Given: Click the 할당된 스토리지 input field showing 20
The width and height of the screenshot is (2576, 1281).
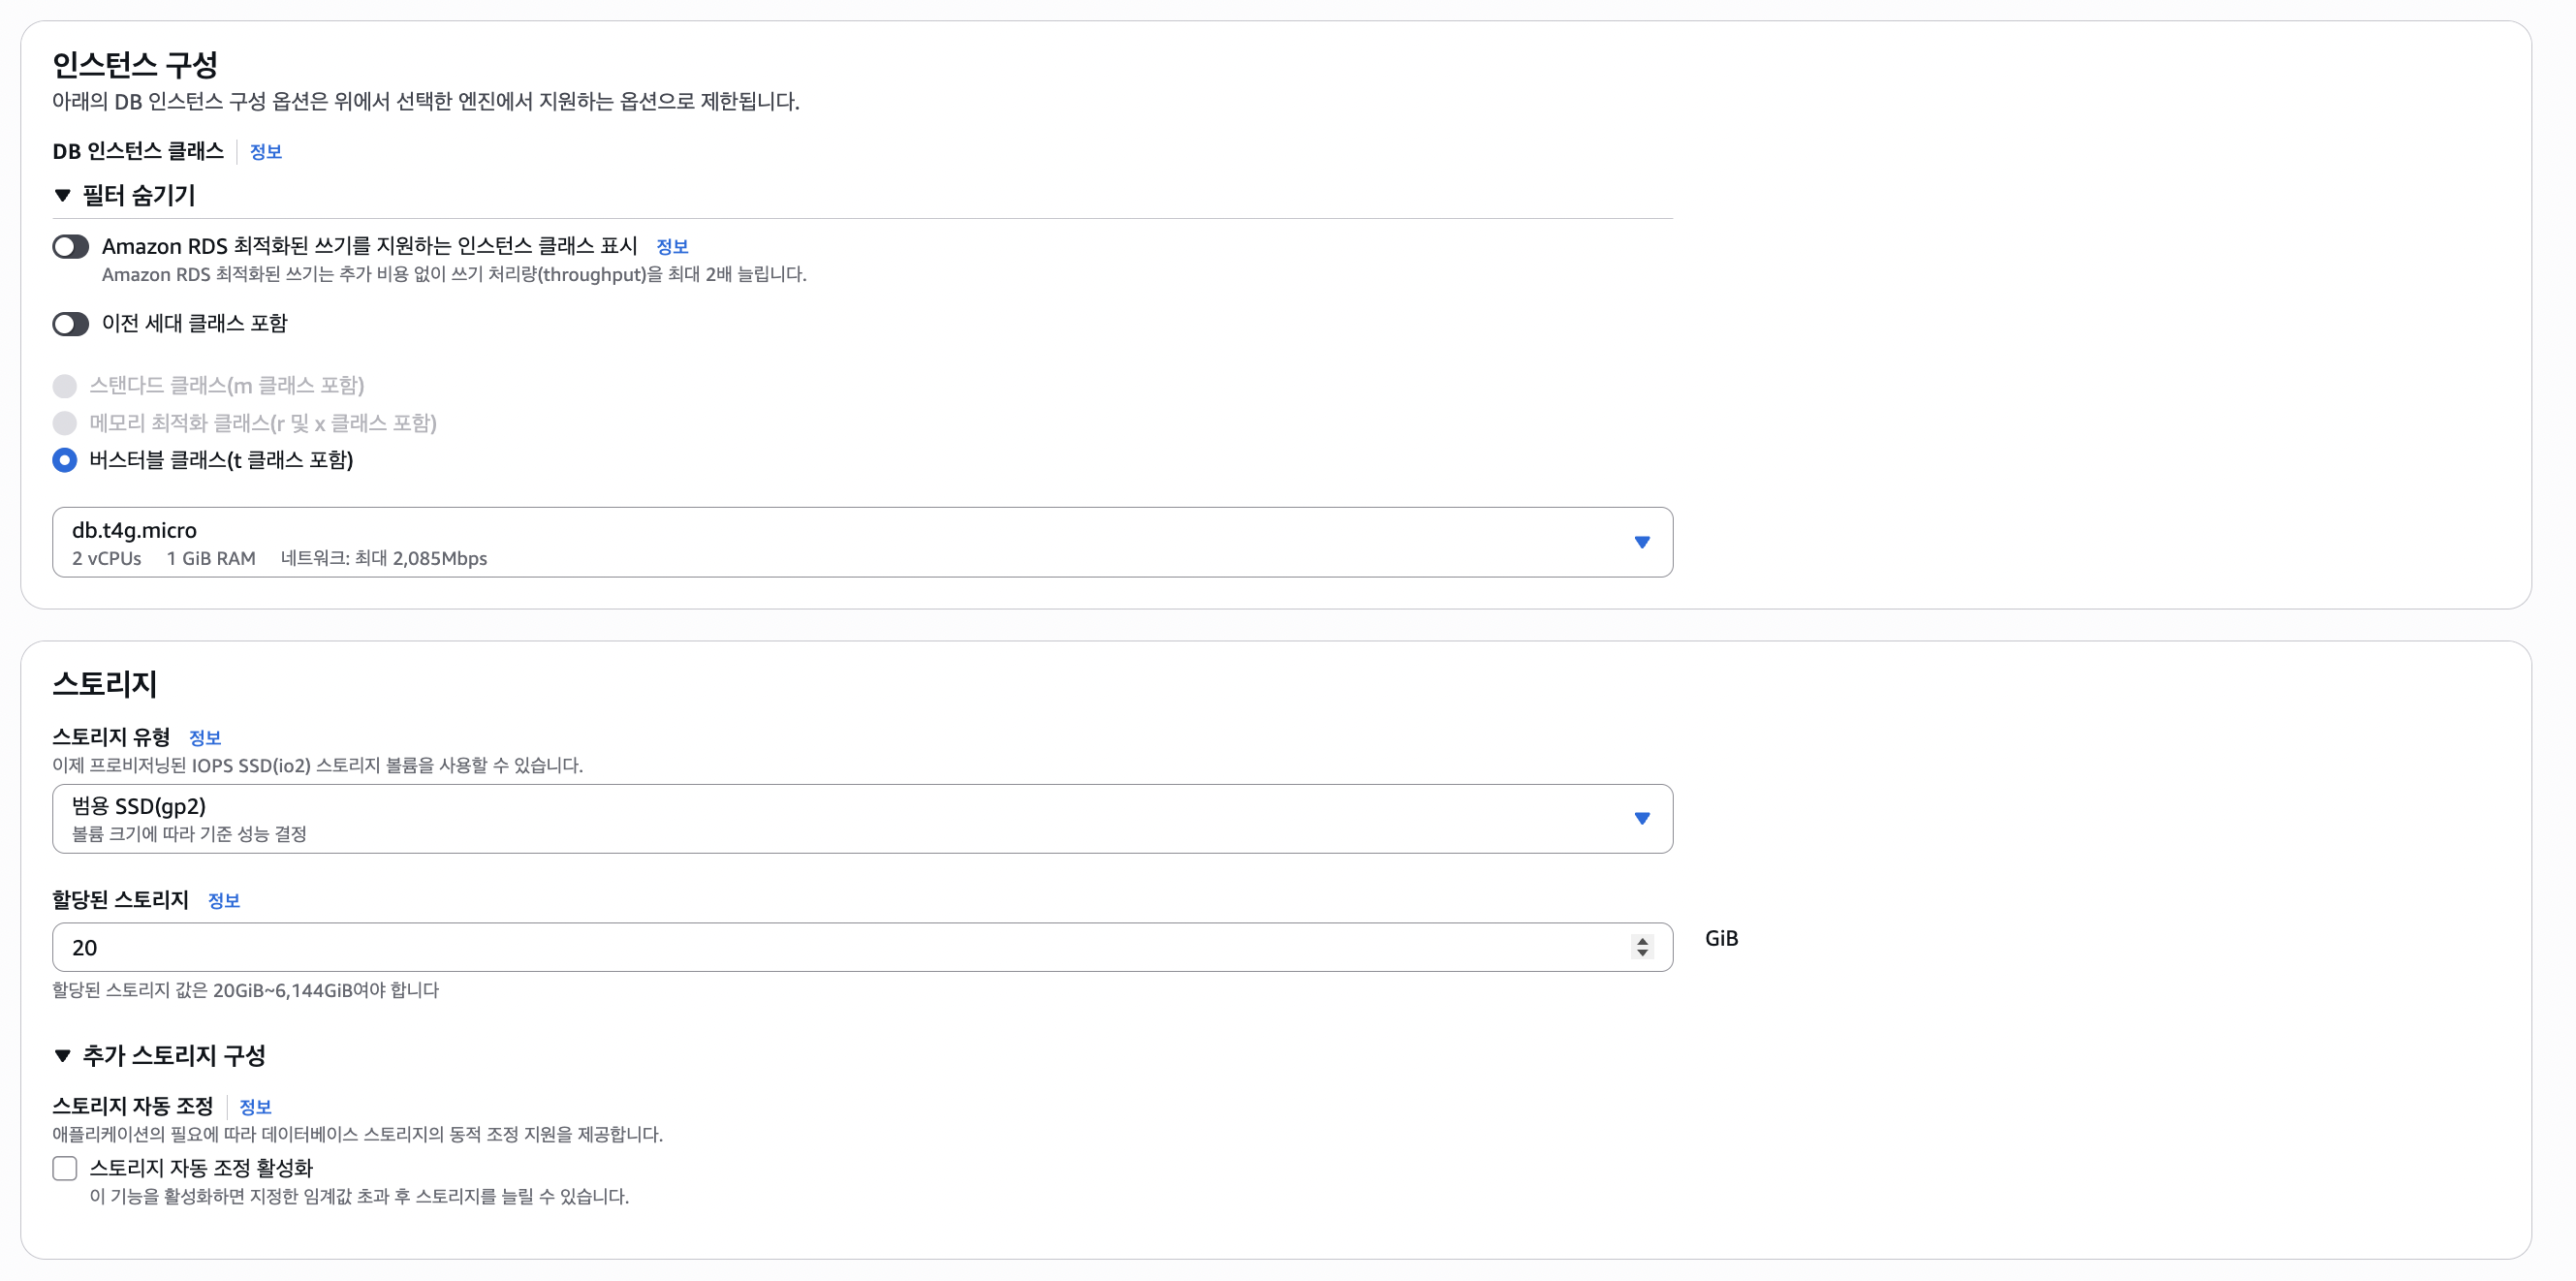Looking at the screenshot, I should pos(862,947).
